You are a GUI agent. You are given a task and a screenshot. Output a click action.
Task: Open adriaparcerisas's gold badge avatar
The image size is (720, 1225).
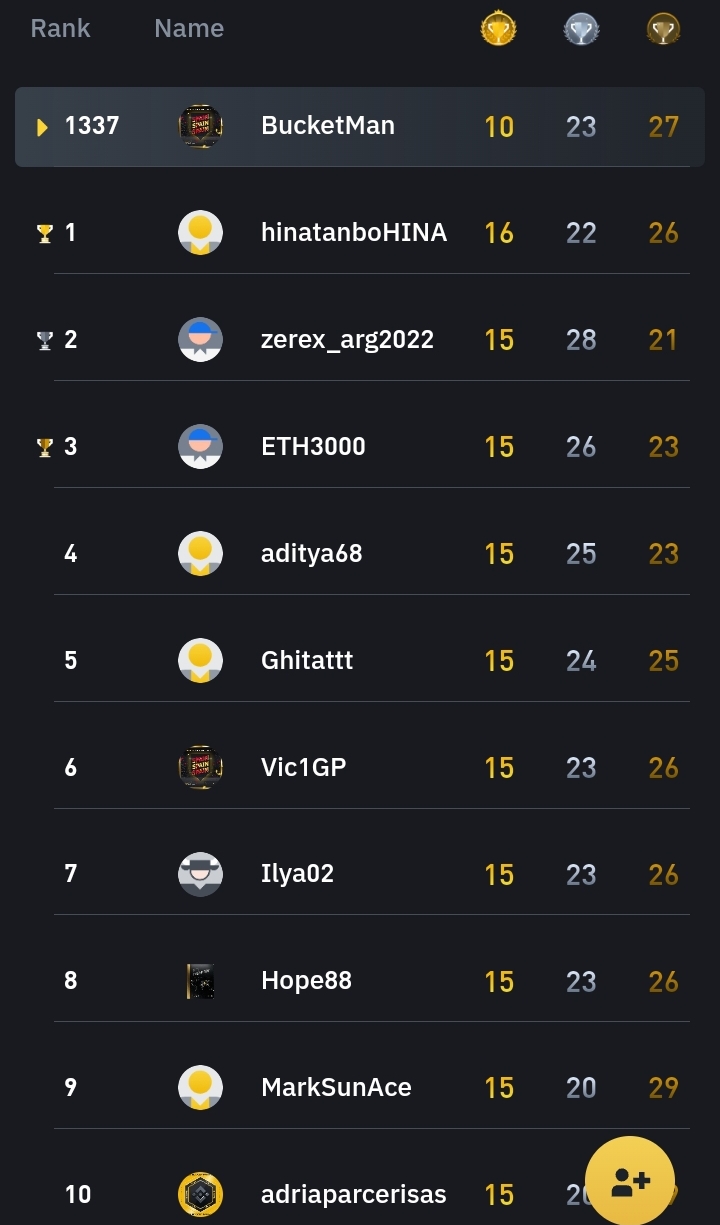coord(200,1194)
